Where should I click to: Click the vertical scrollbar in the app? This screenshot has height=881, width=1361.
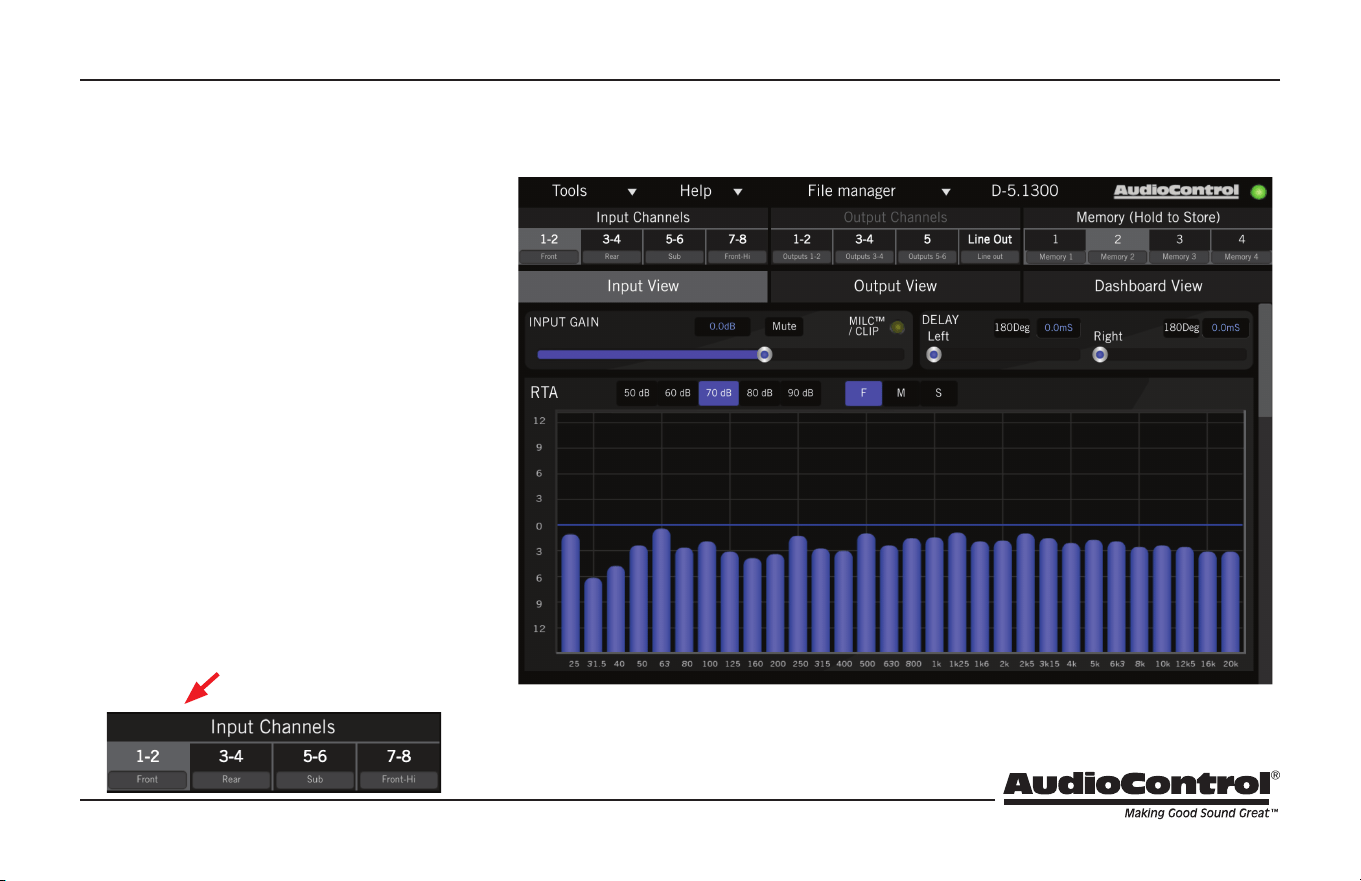click(x=1265, y=360)
